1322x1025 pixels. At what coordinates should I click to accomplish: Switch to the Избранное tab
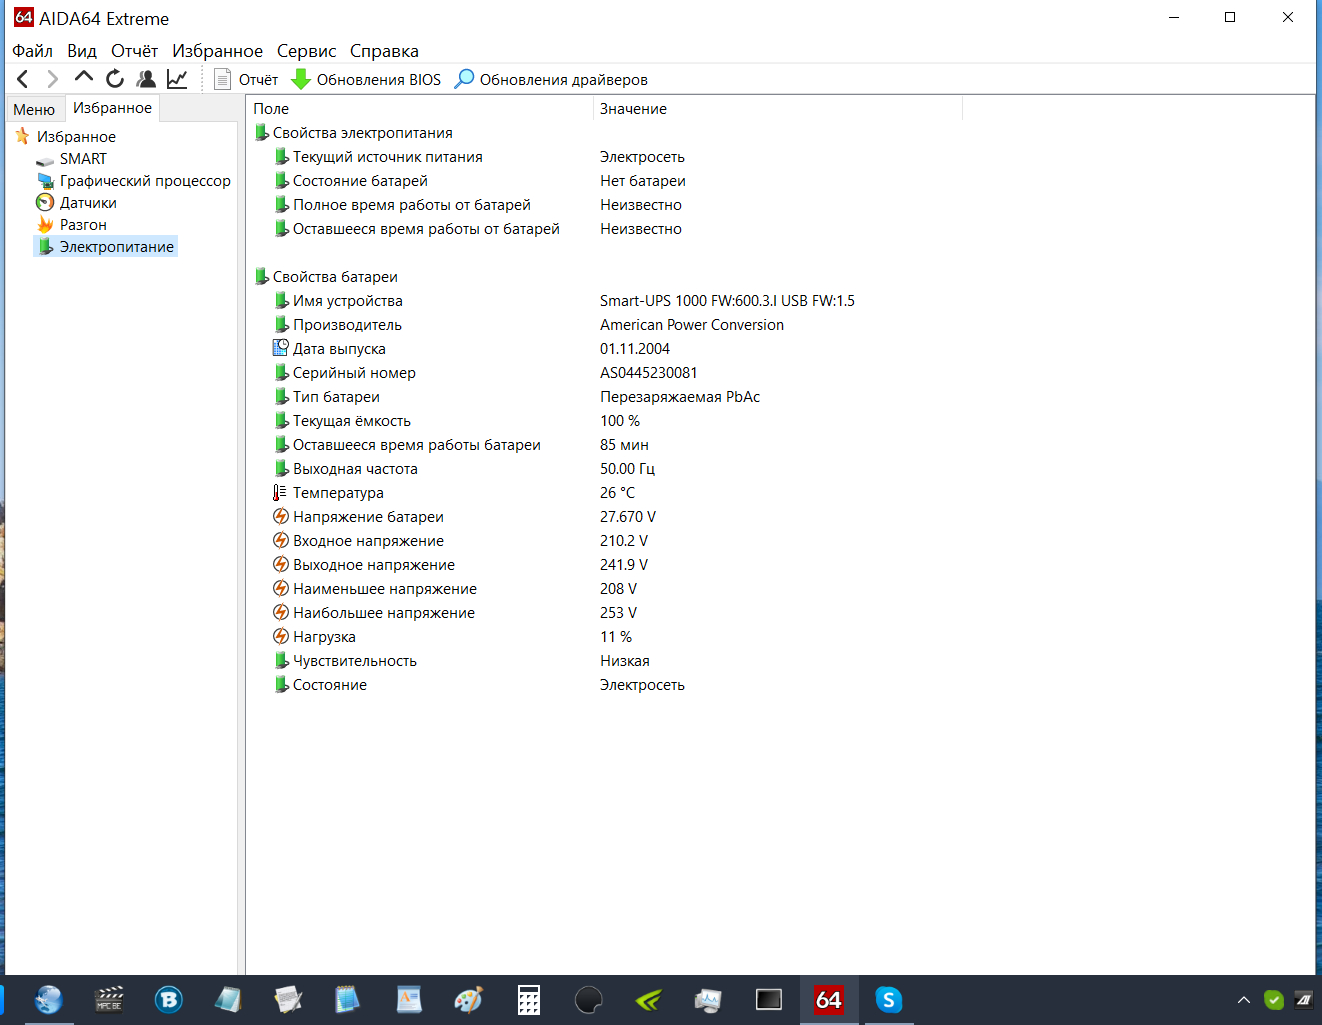(x=112, y=108)
